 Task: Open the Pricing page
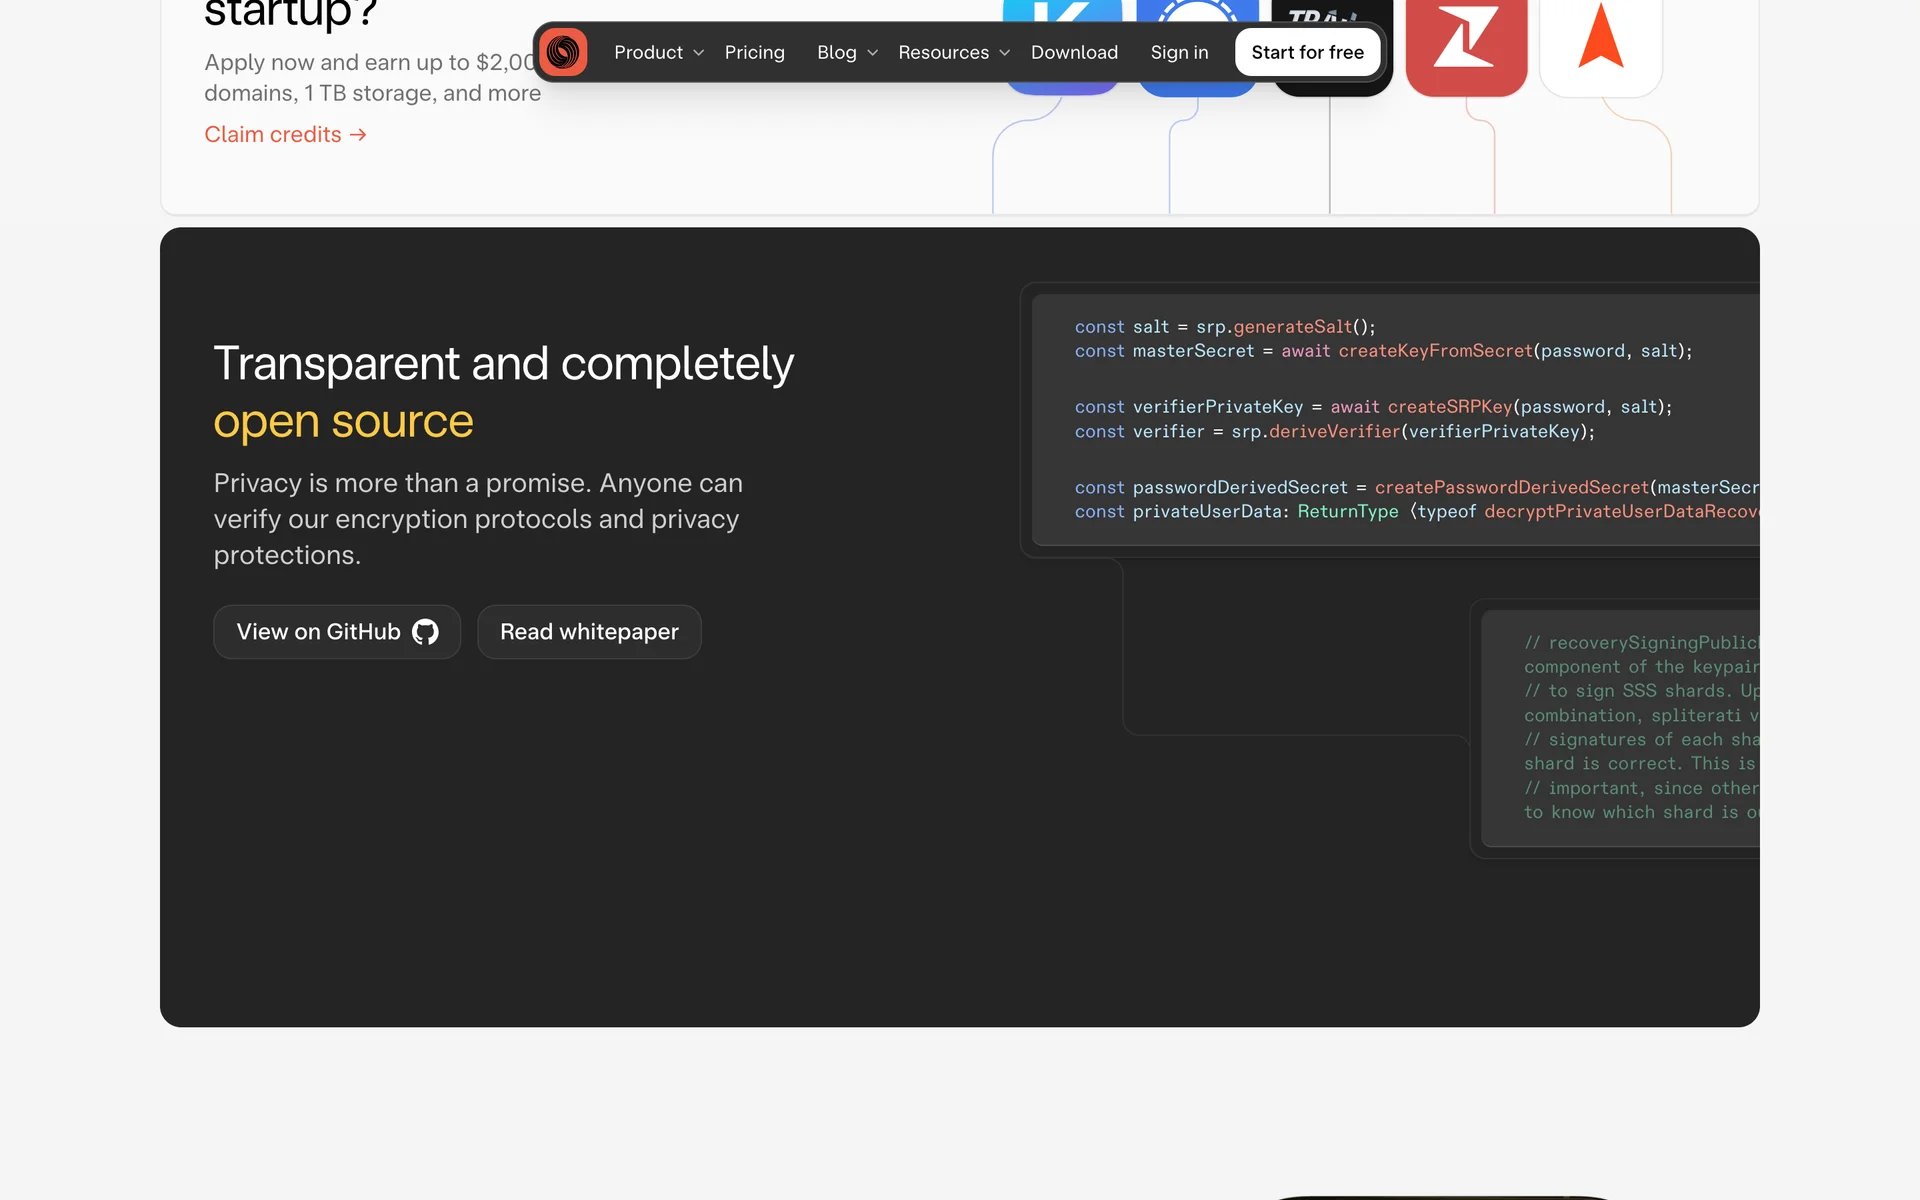click(x=754, y=52)
